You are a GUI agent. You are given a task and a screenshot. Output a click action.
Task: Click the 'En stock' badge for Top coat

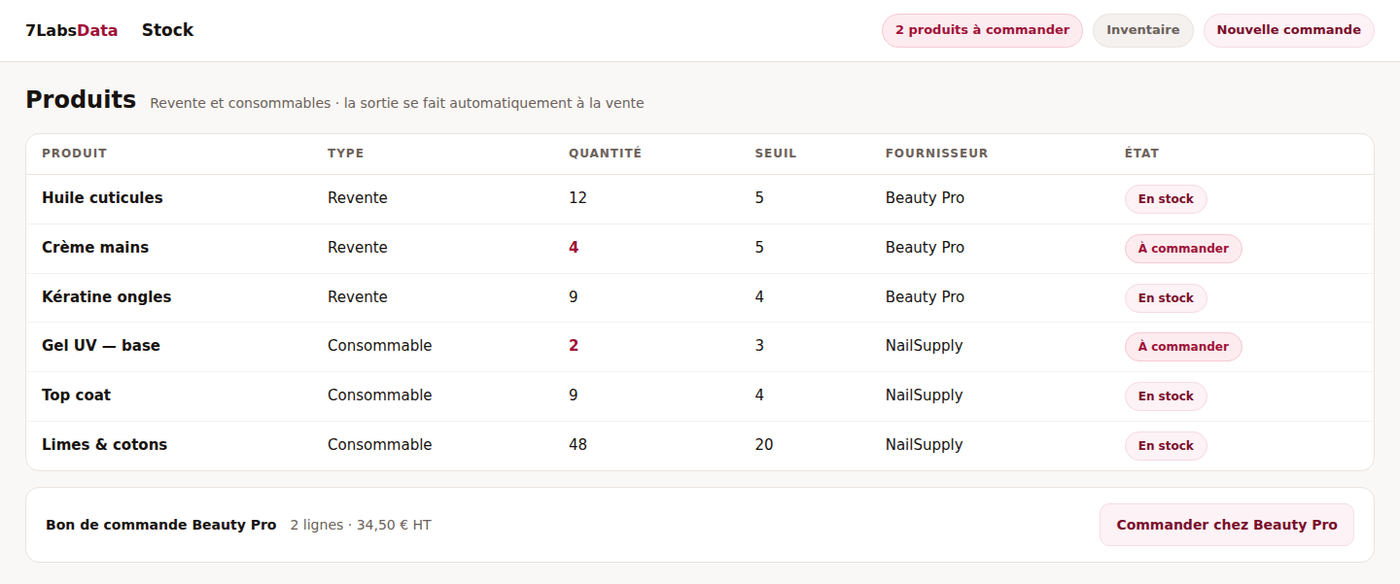[1166, 396]
